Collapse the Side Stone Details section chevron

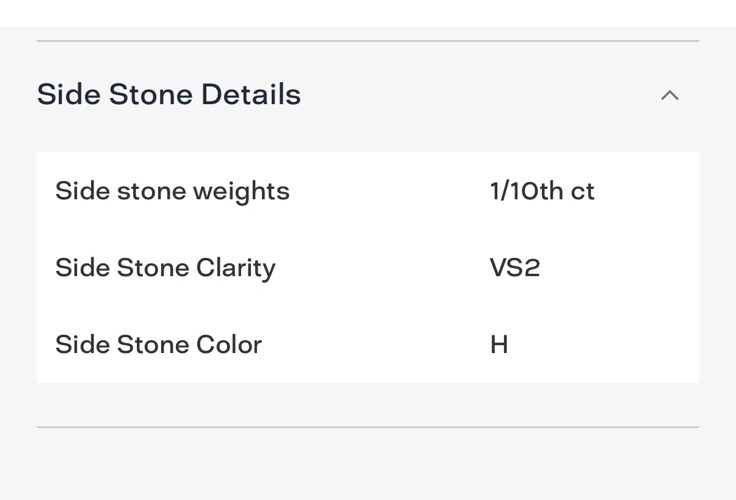(x=670, y=95)
